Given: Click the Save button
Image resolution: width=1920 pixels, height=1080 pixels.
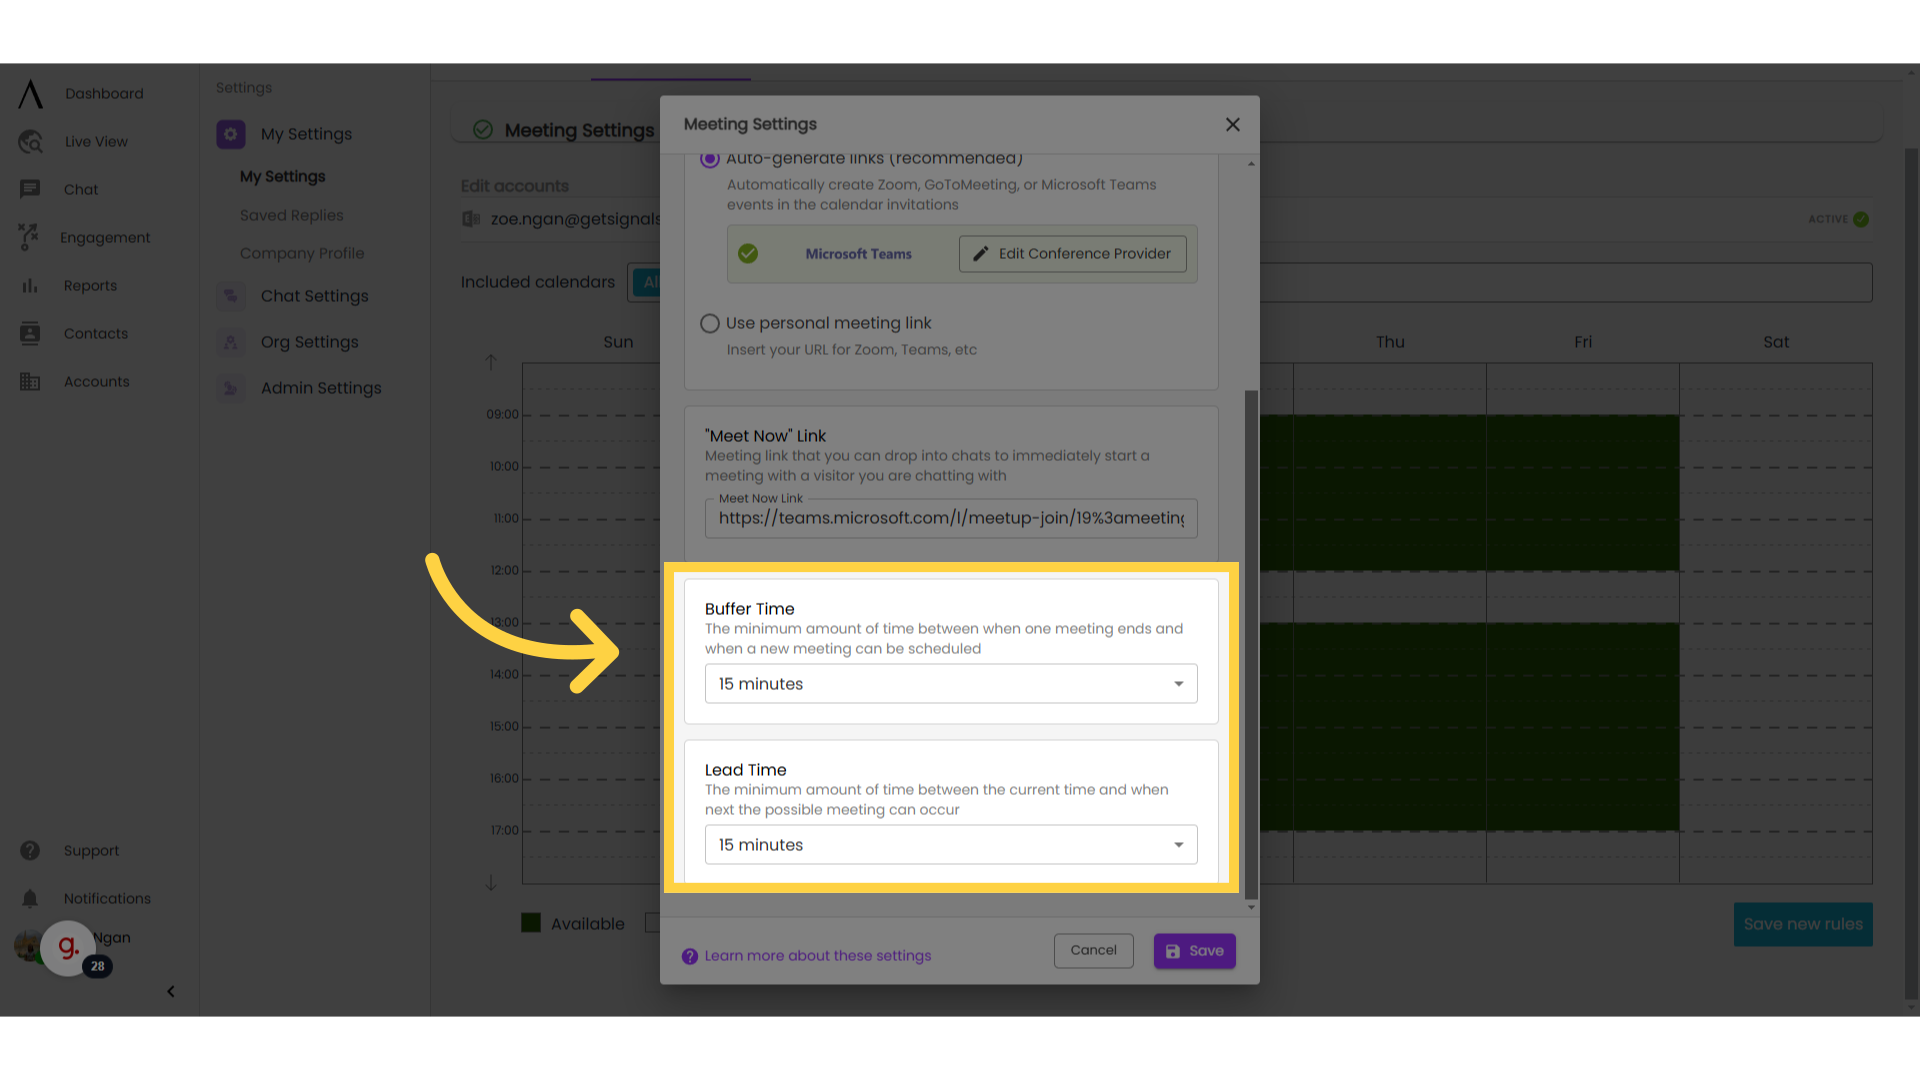Looking at the screenshot, I should 1193,949.
